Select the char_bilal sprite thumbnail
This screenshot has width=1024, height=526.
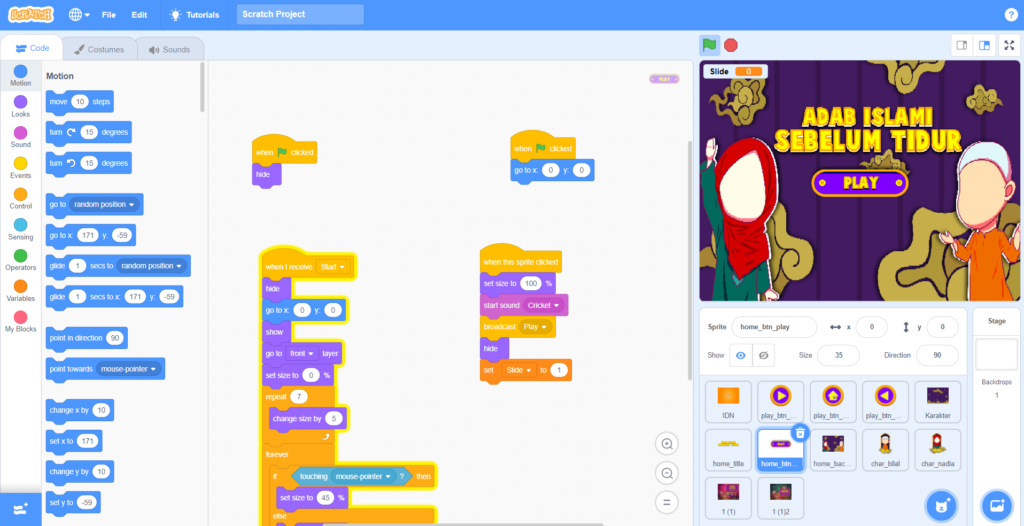tap(884, 448)
